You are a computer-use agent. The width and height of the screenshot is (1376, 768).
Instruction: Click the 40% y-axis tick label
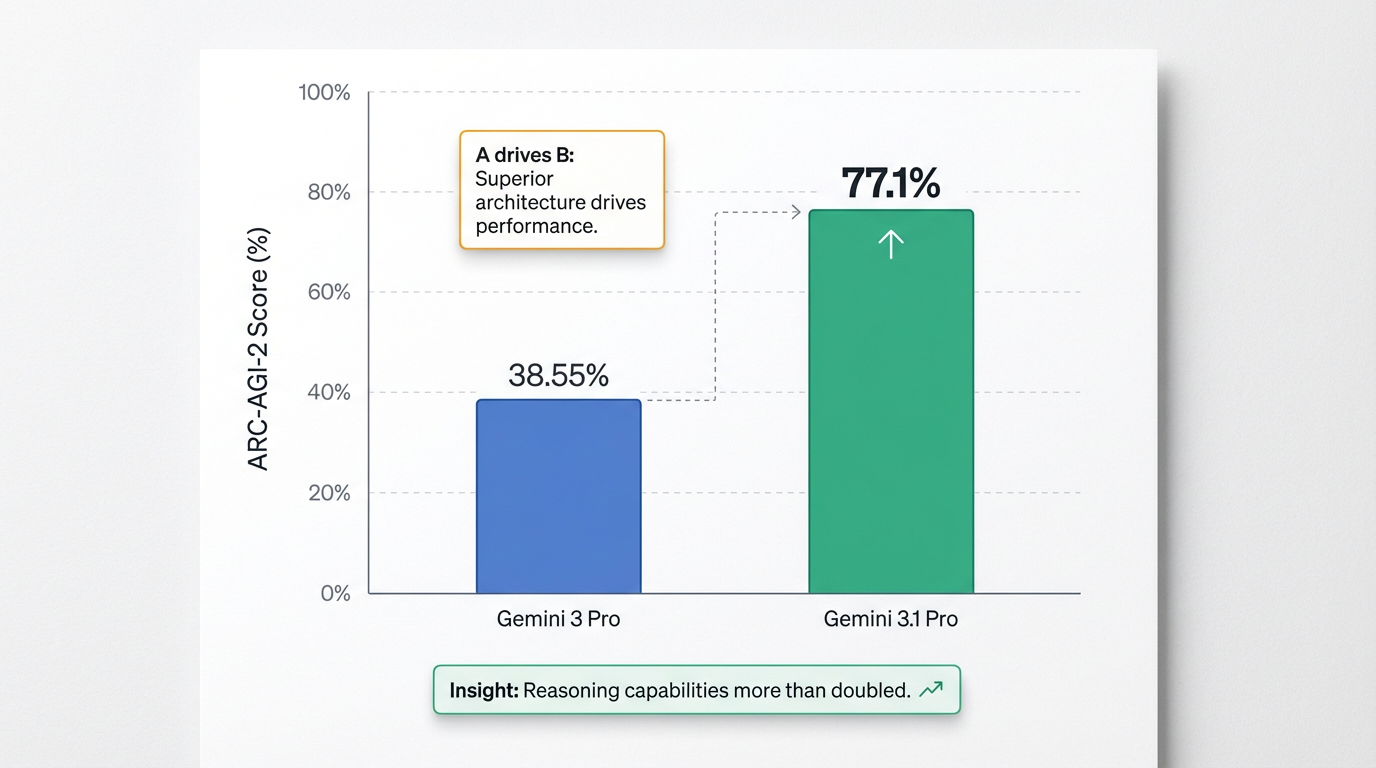[328, 393]
